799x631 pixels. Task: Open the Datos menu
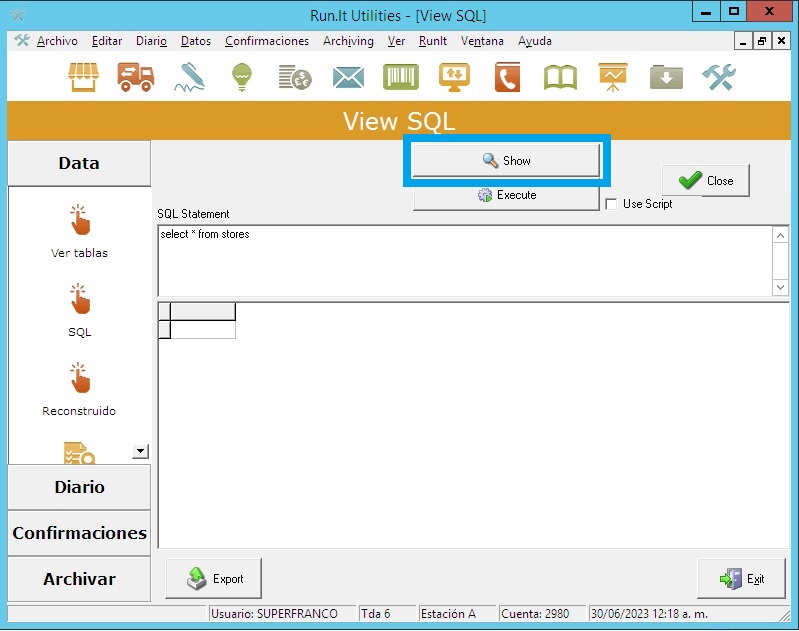point(196,41)
